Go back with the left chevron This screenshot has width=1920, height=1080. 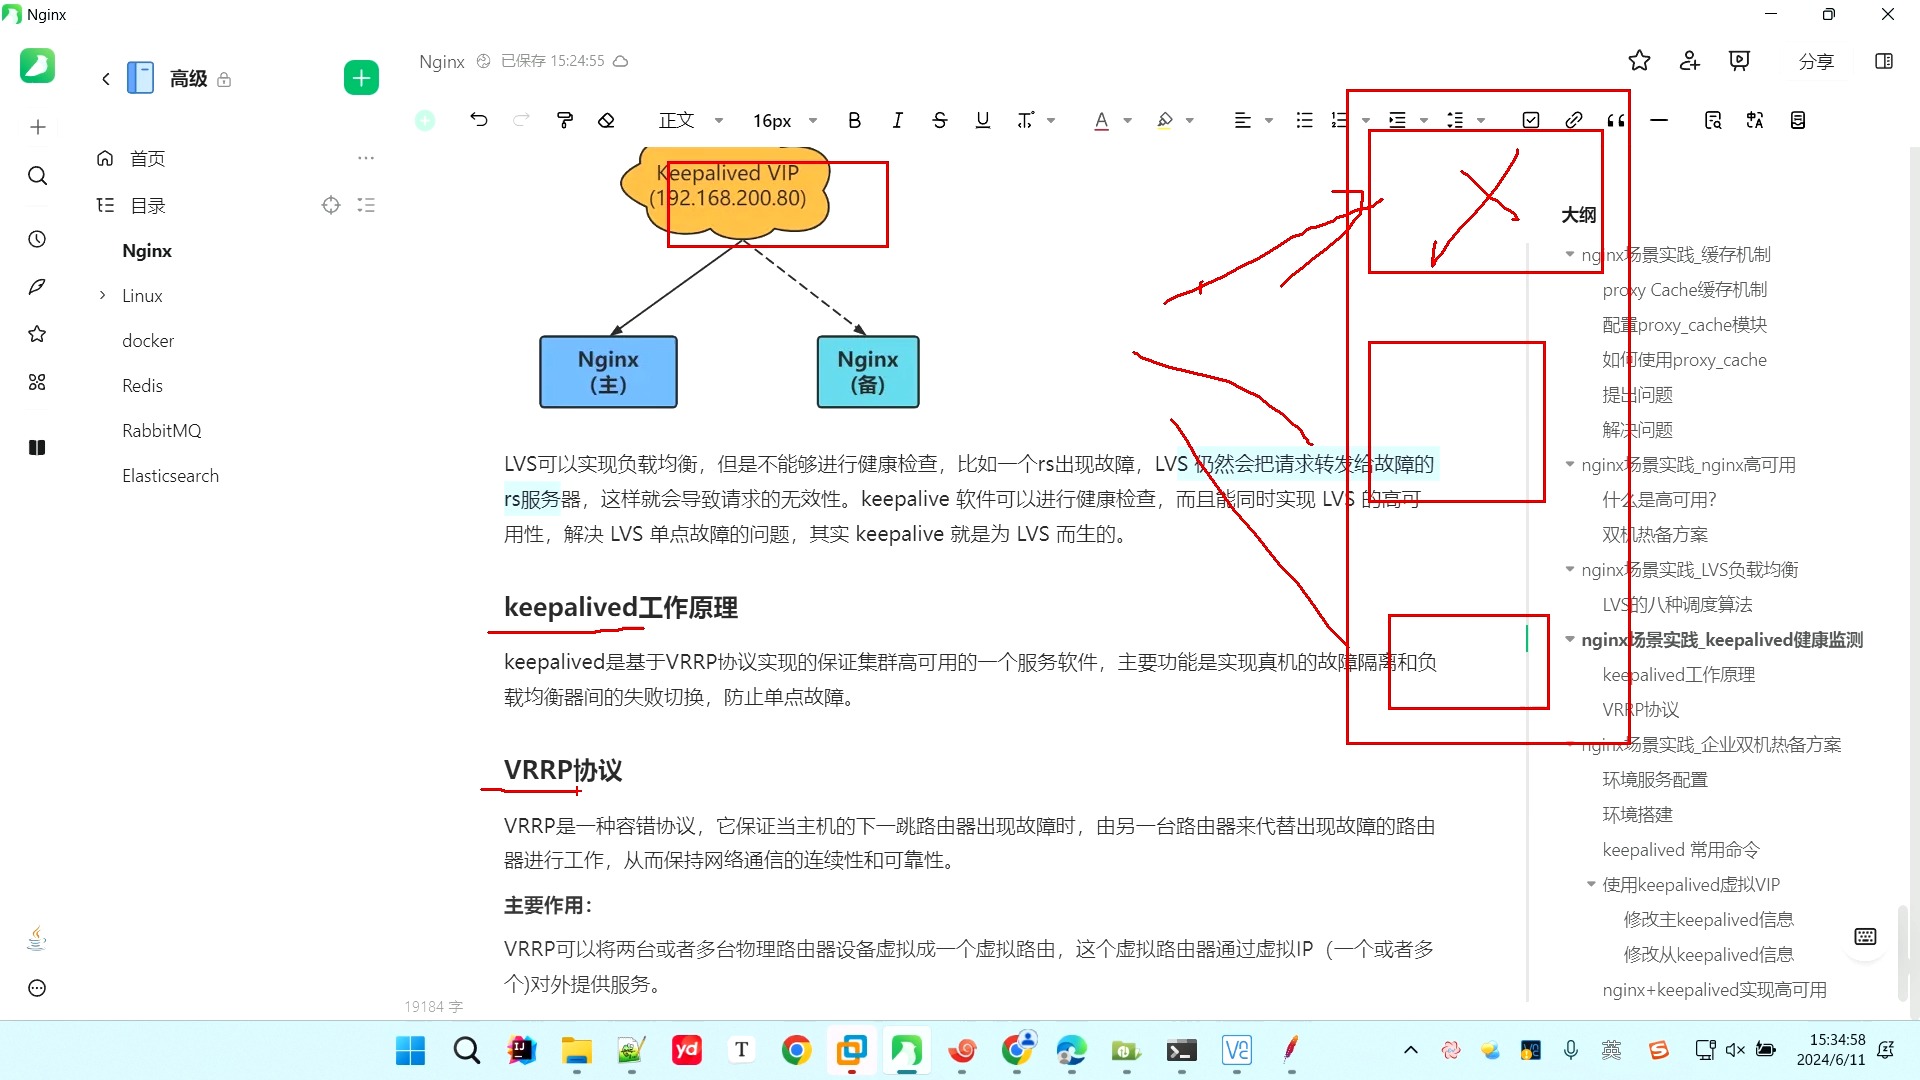[x=106, y=78]
